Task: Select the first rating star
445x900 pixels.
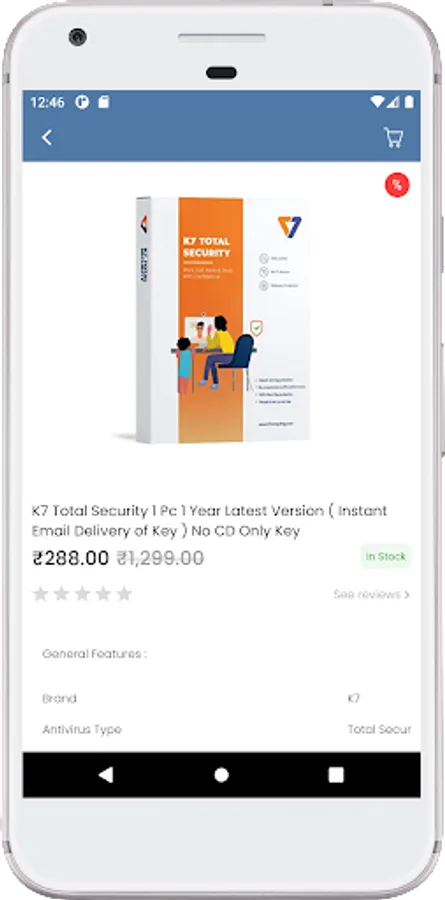Action: tap(40, 593)
